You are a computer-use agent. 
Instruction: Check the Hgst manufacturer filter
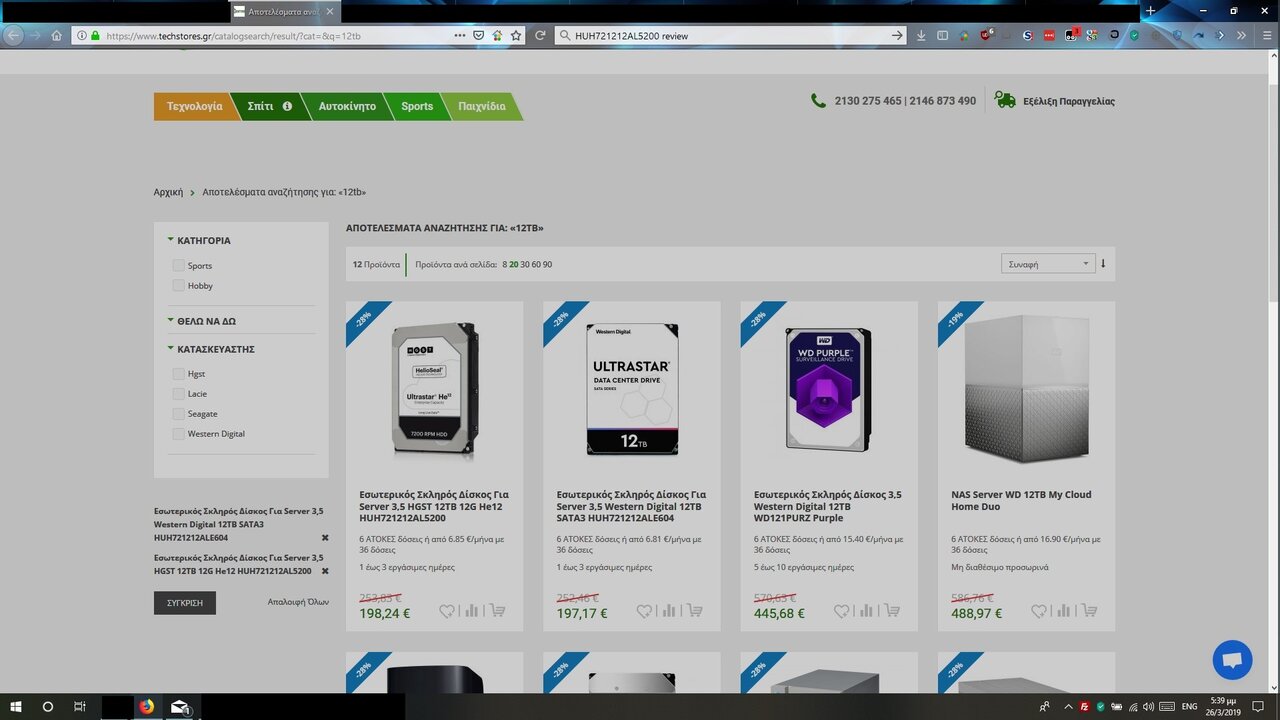pos(178,374)
